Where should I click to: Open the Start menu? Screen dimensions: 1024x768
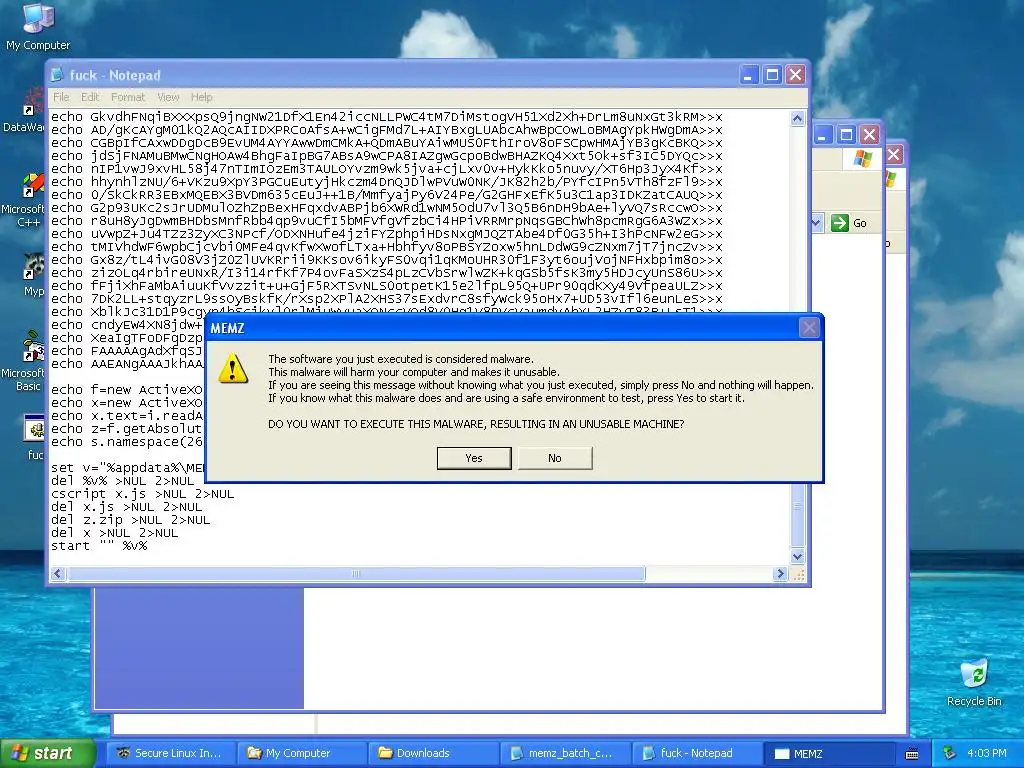tap(47, 753)
